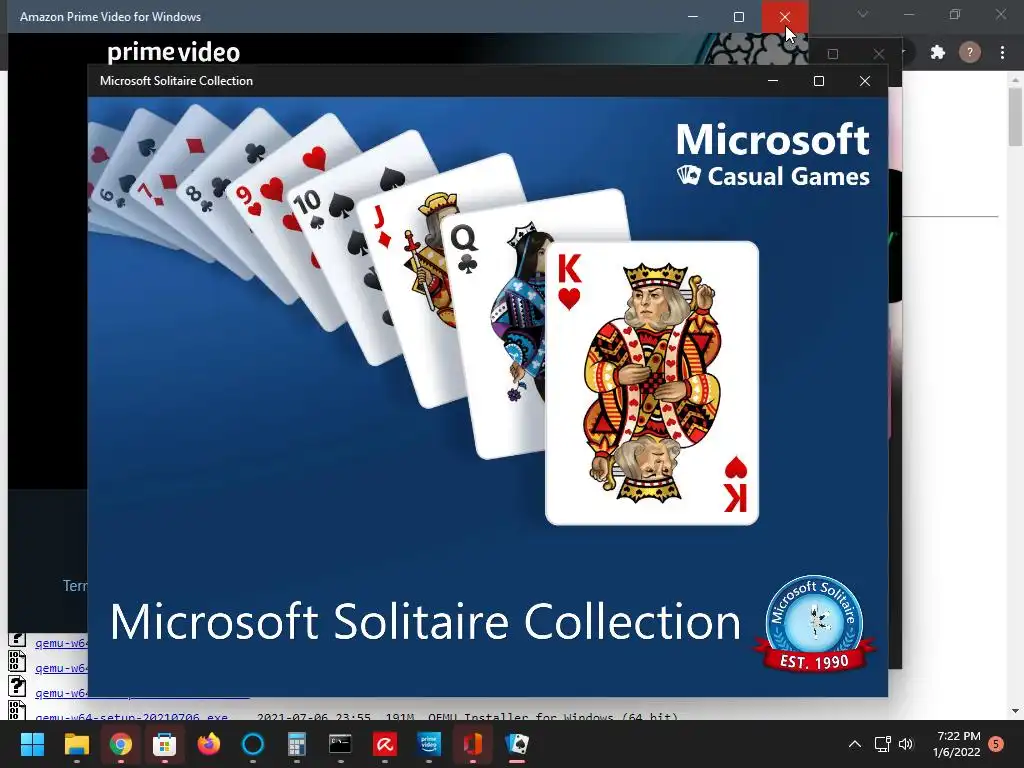Click the scrollbar down arrow in Chrome

(1015, 711)
